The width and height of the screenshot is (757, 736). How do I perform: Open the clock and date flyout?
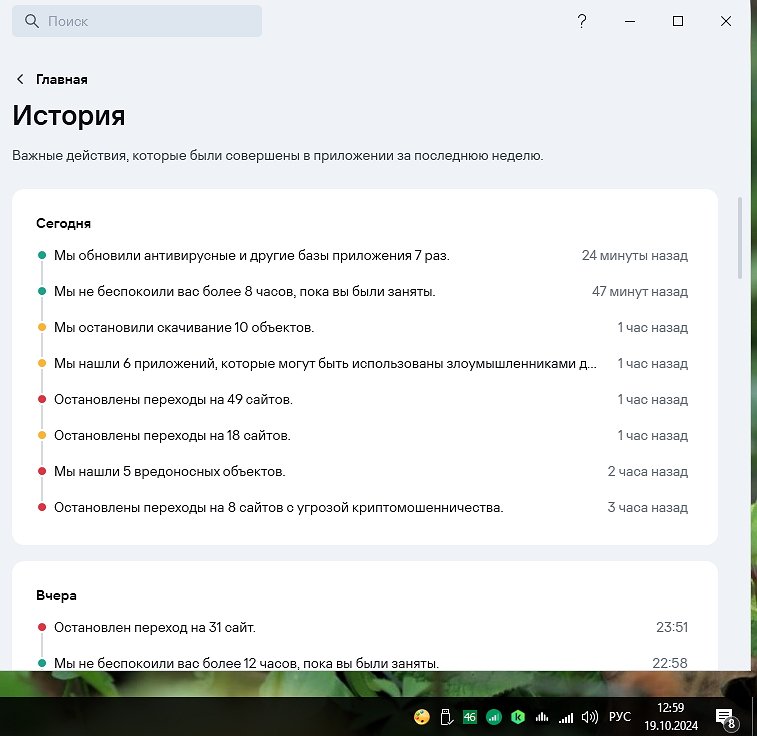(672, 716)
